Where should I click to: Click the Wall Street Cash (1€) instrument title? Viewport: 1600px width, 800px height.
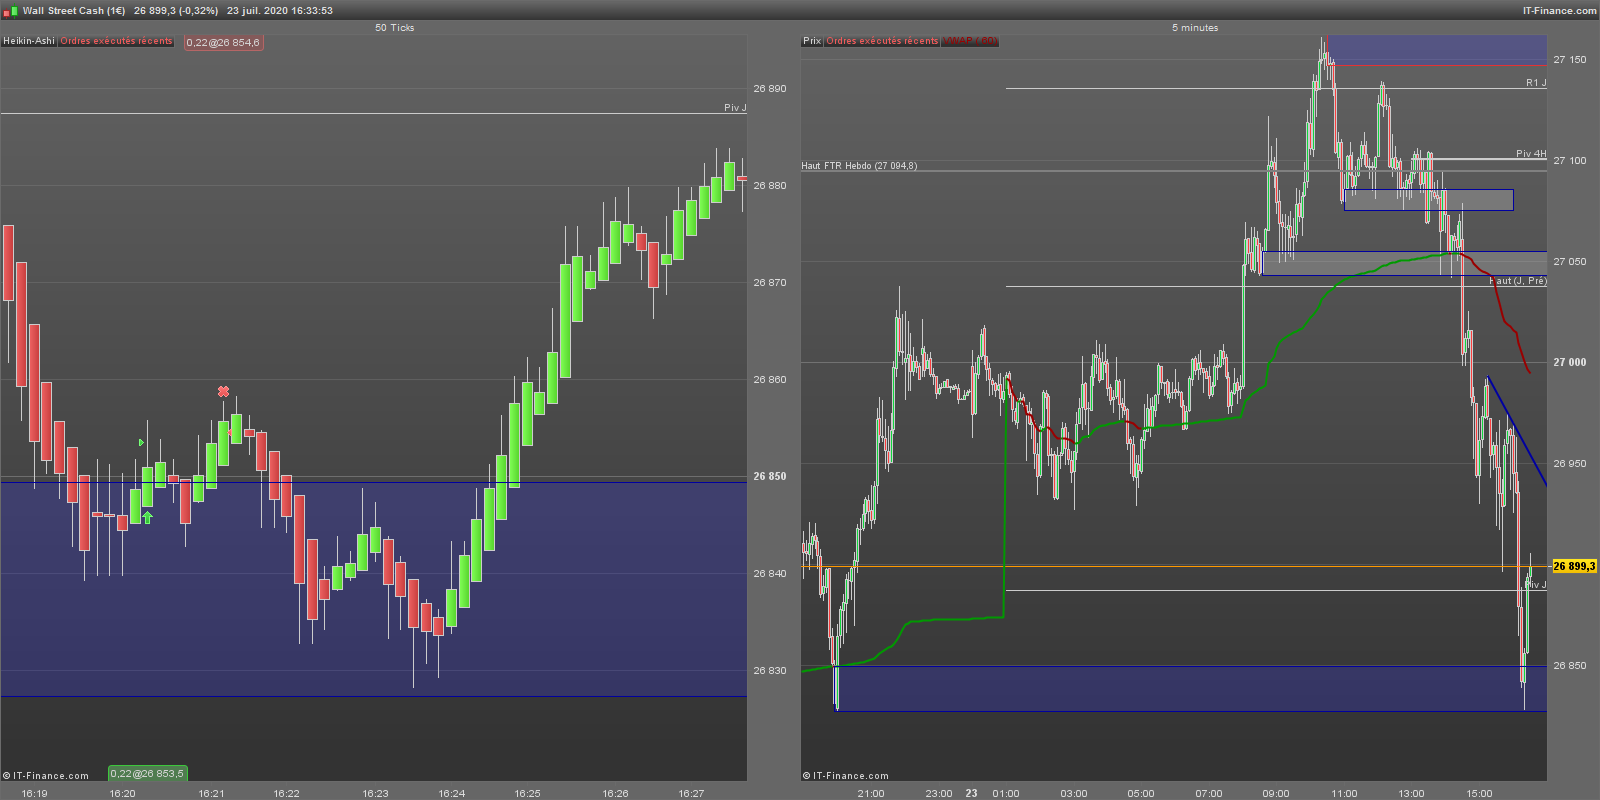[x=74, y=11]
